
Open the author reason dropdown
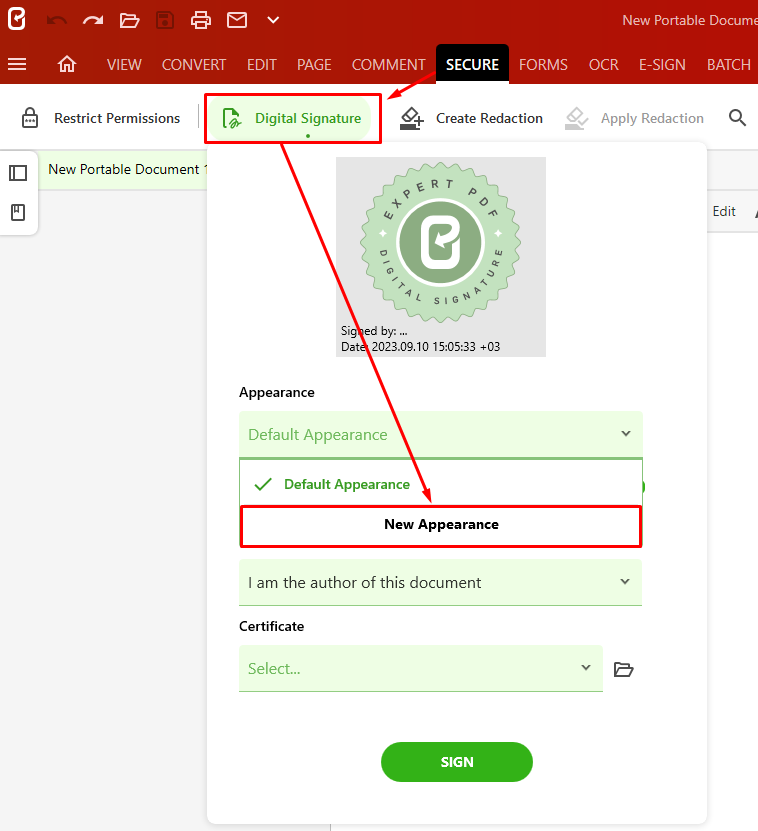(x=440, y=582)
